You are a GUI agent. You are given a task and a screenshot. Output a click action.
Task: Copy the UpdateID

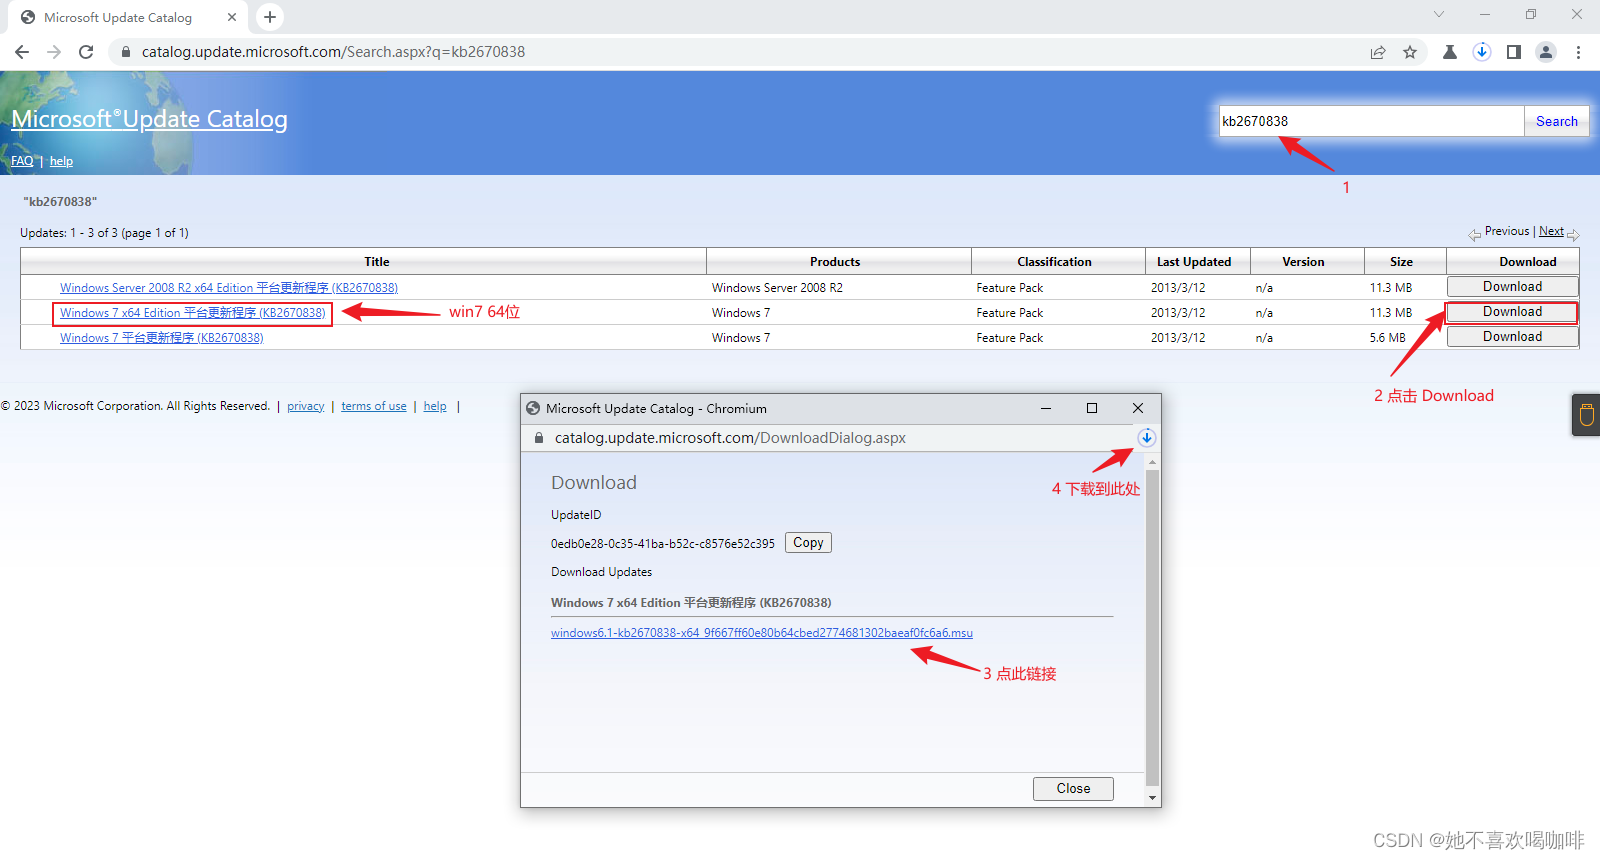tap(808, 543)
